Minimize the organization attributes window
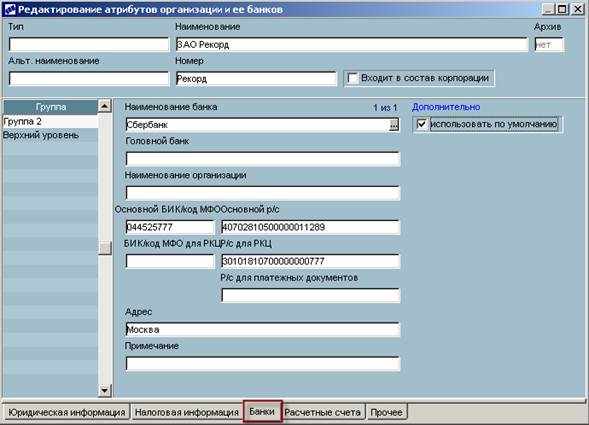589x425 pixels. (x=548, y=9)
